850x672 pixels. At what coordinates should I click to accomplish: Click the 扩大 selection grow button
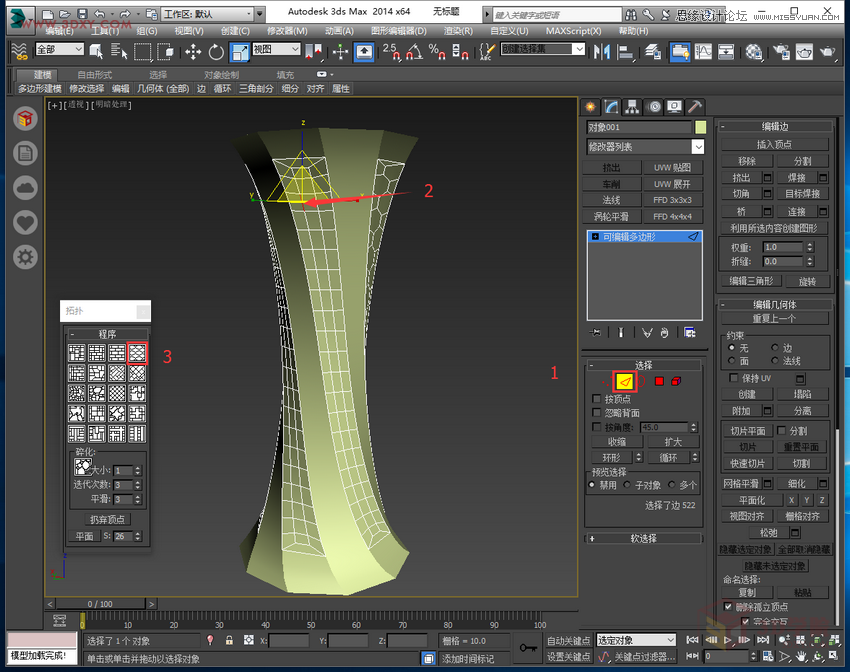click(673, 441)
